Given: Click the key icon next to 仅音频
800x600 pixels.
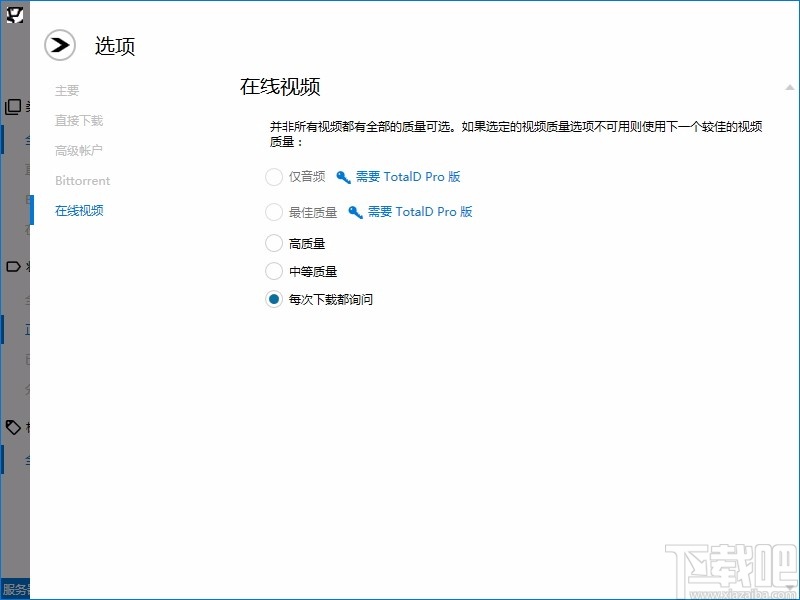Looking at the screenshot, I should pyautogui.click(x=344, y=178).
